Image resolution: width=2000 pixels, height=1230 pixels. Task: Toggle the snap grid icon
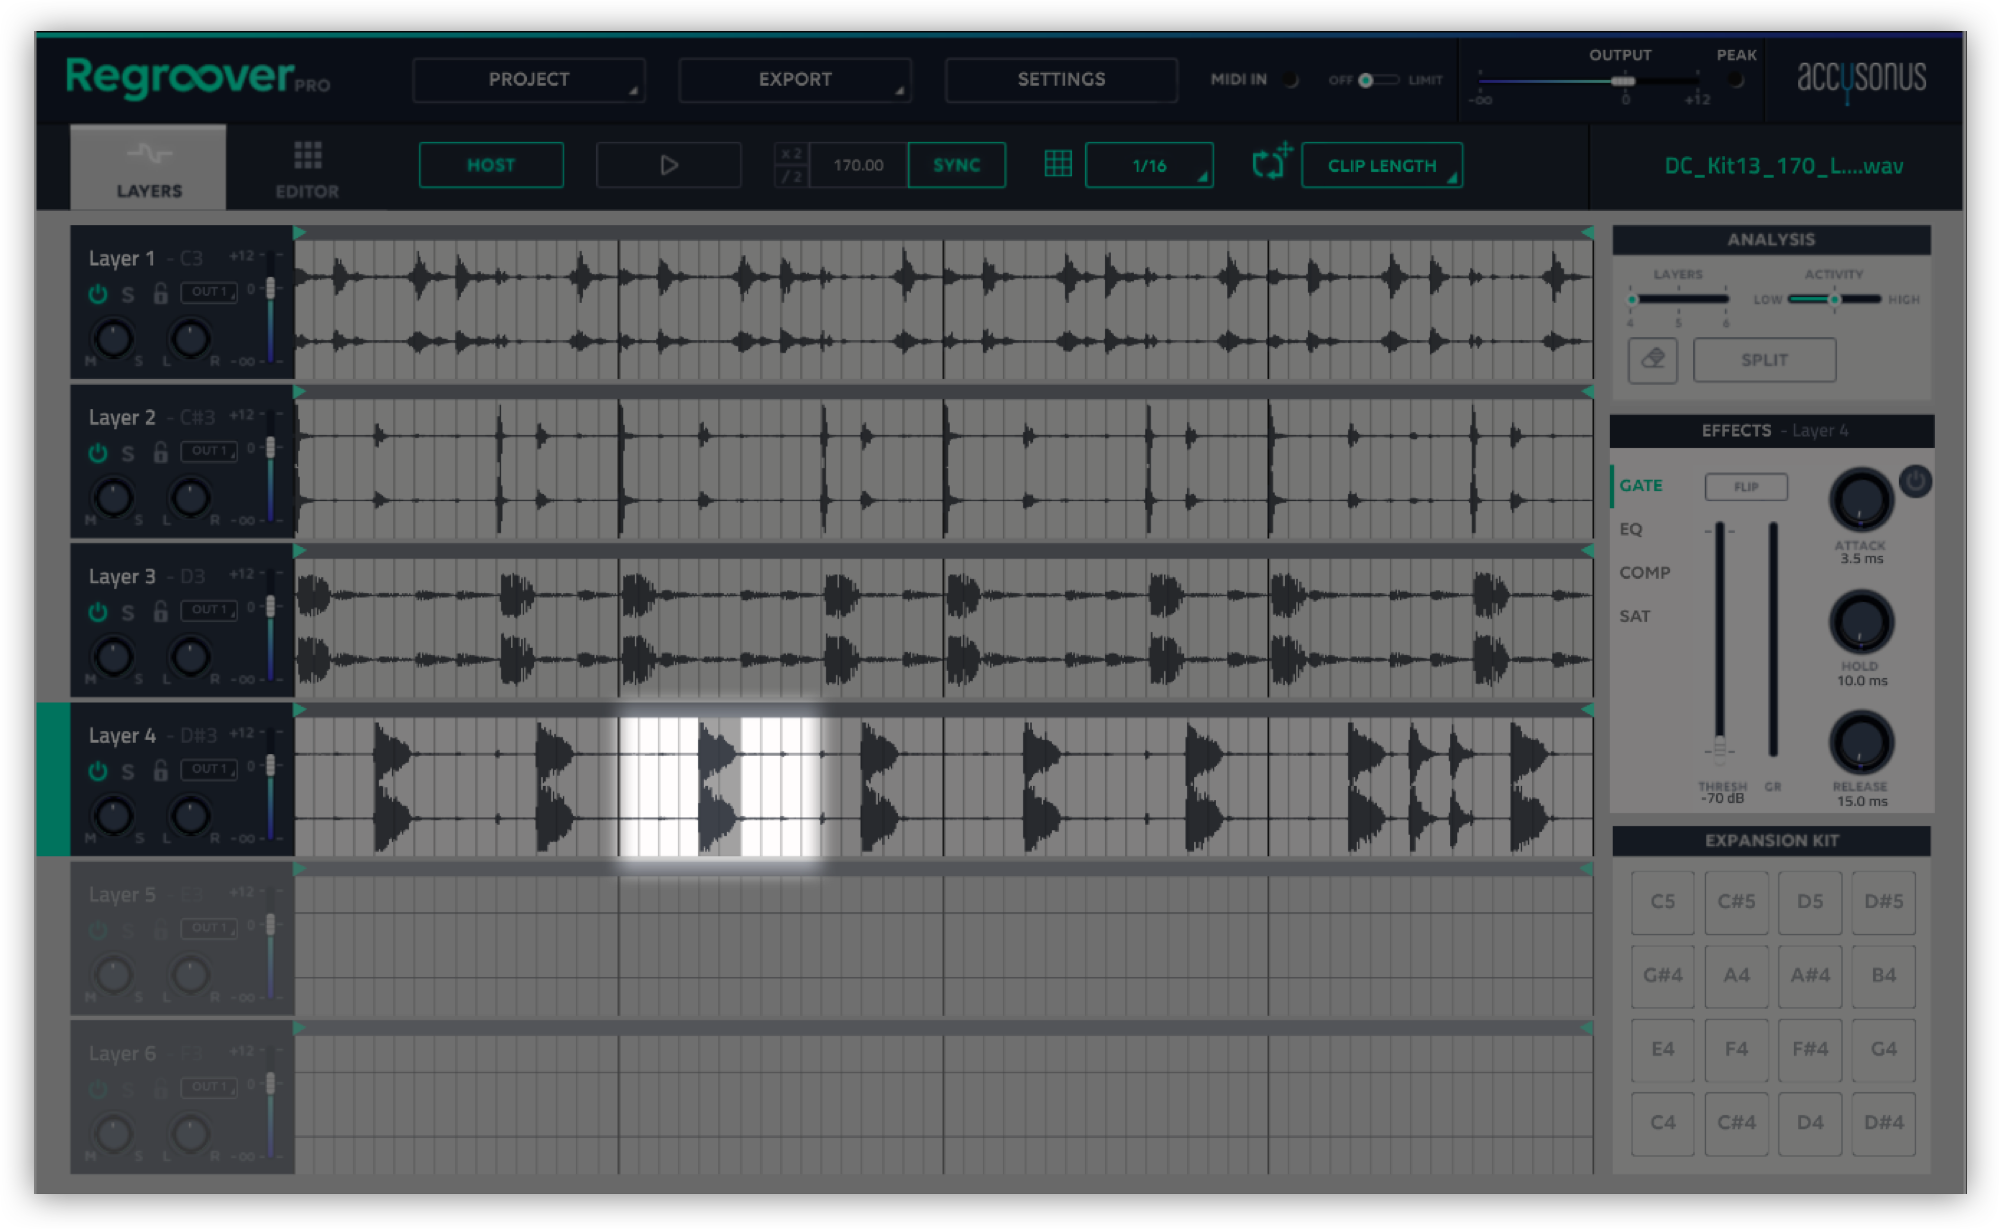pyautogui.click(x=1058, y=163)
